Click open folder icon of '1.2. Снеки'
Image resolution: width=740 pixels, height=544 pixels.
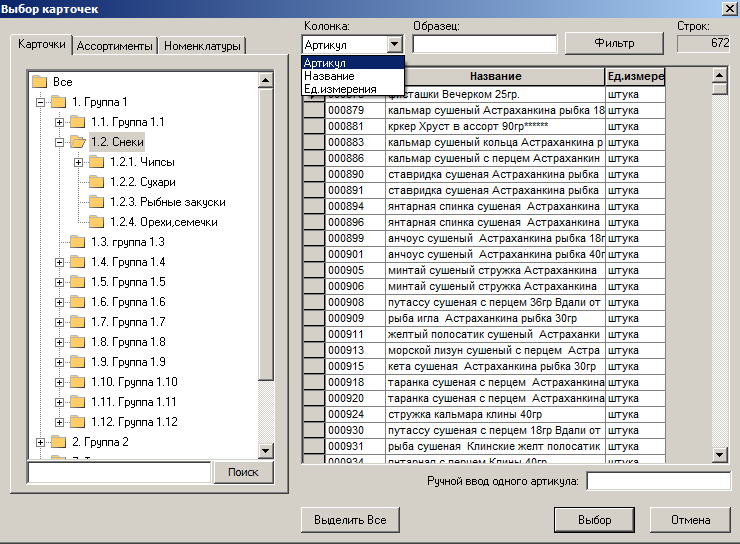click(77, 142)
